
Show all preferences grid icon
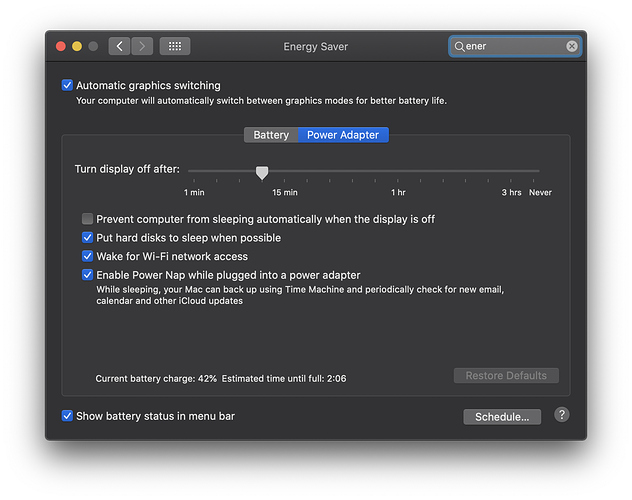[175, 46]
